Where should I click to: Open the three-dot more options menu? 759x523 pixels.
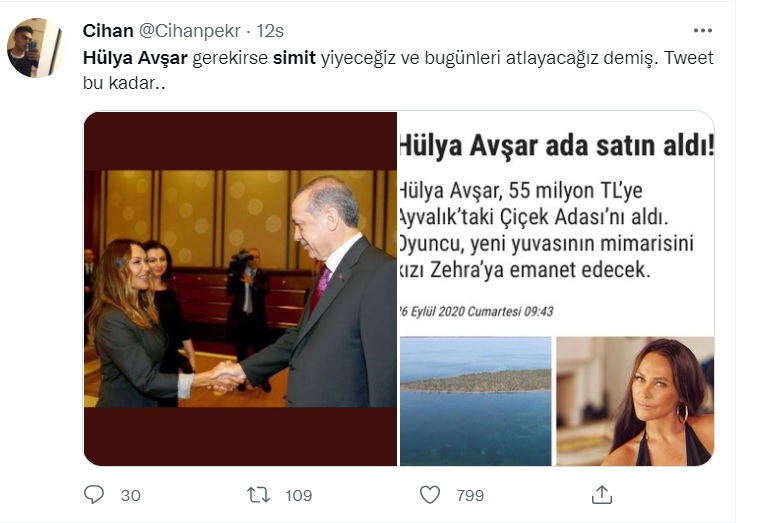click(x=702, y=31)
